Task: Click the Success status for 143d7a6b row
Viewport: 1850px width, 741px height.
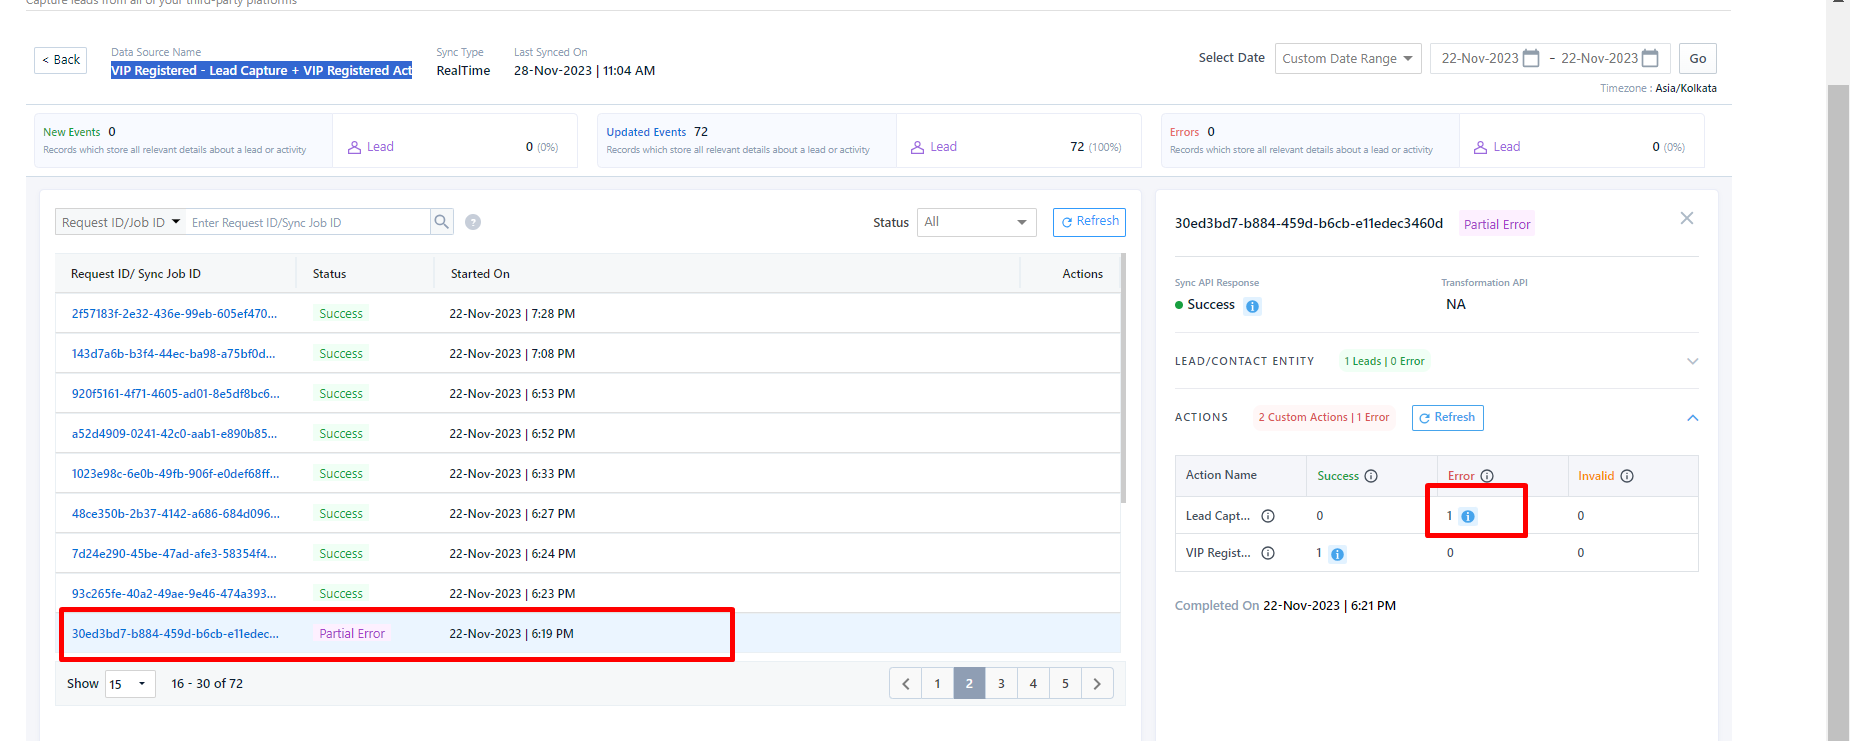Action: pos(341,354)
